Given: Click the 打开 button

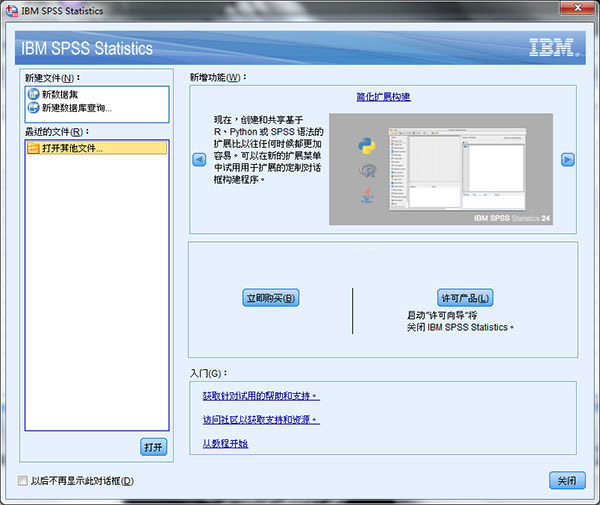Looking at the screenshot, I should pyautogui.click(x=153, y=447).
